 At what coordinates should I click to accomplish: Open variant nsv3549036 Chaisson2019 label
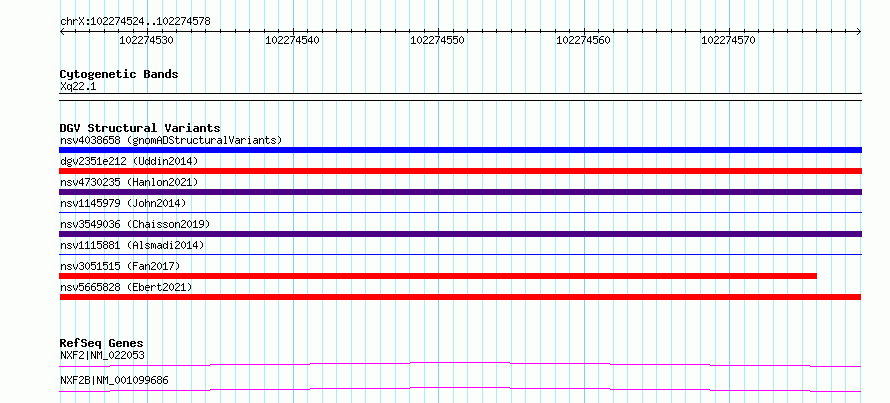135,224
